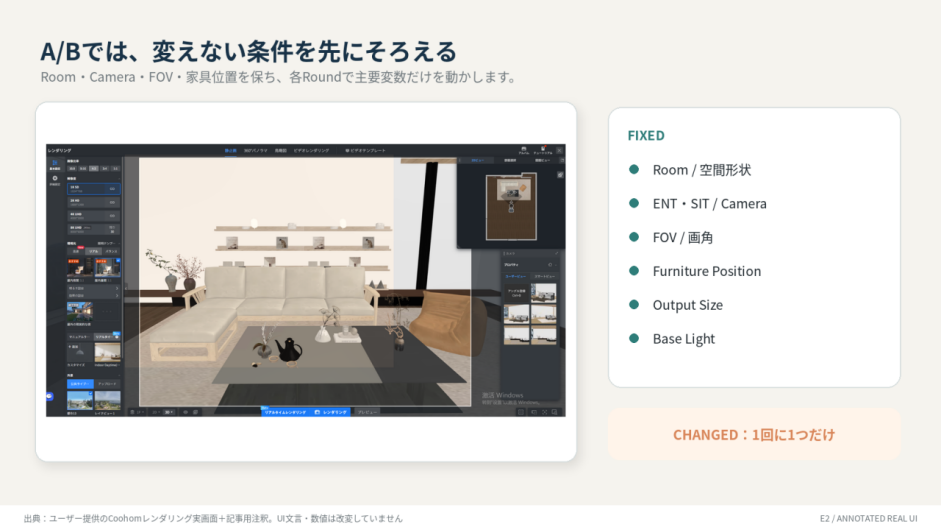Select the 2K HD resolution option
942x530 pixels.
click(x=94, y=203)
